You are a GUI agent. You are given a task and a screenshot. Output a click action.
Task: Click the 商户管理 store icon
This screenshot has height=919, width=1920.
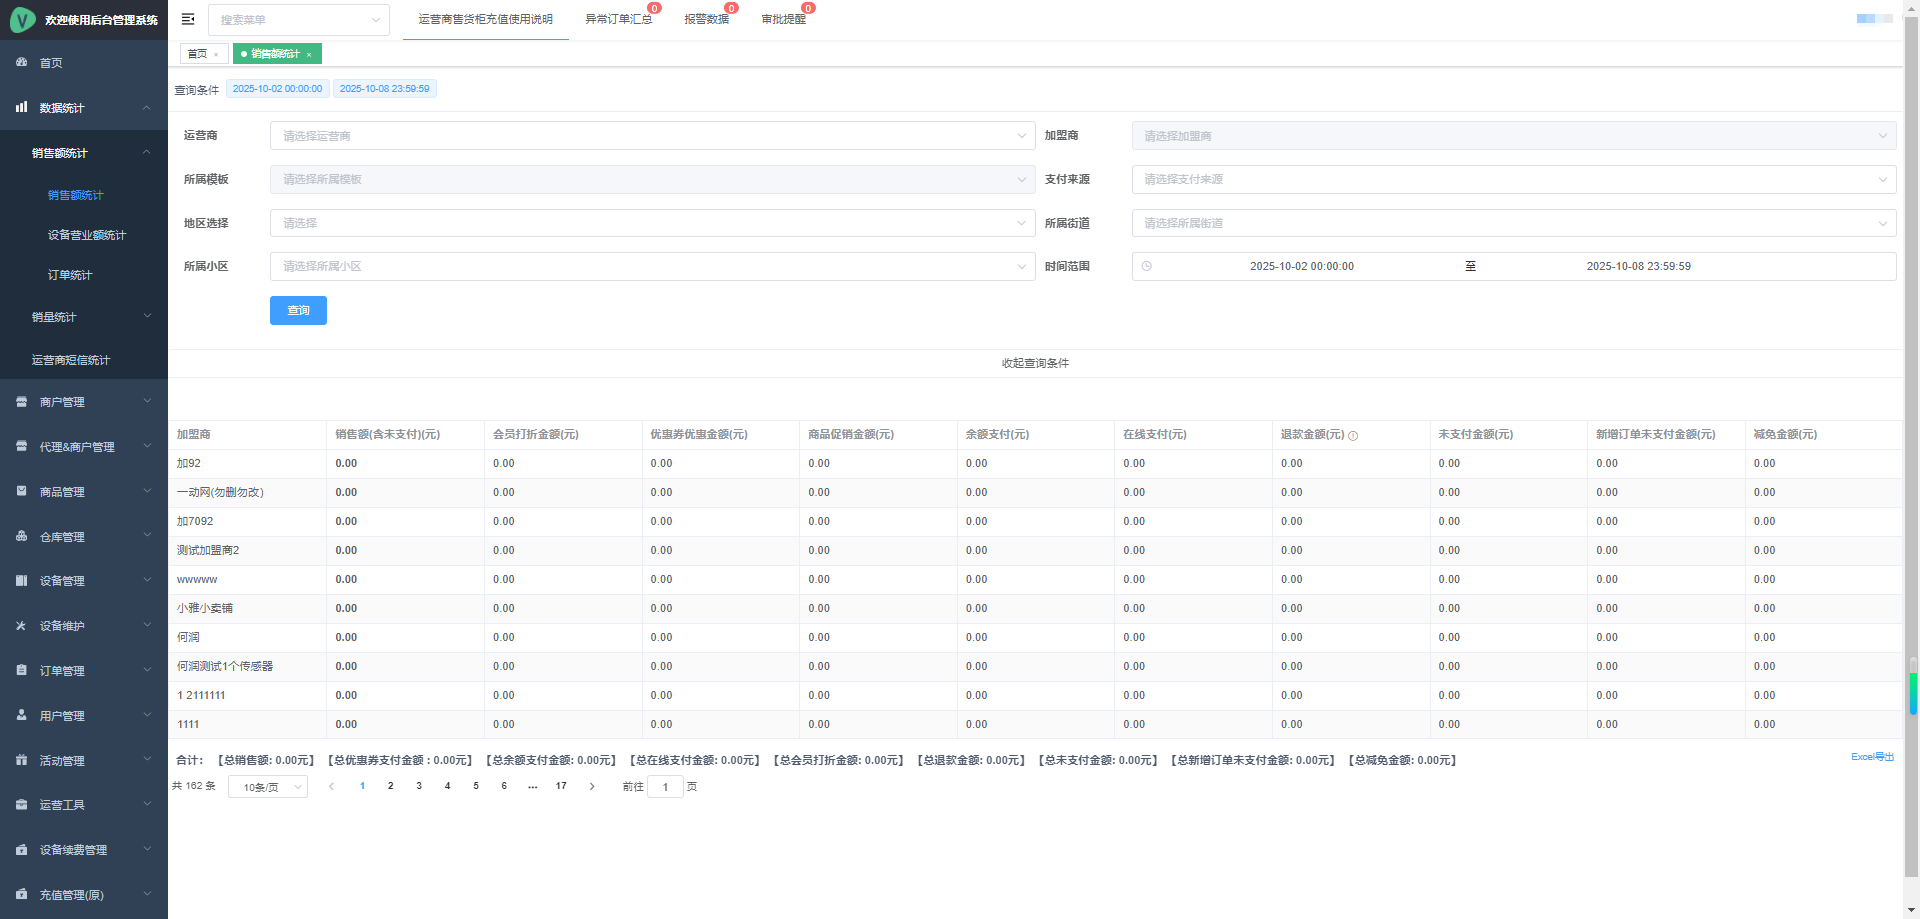click(x=22, y=402)
